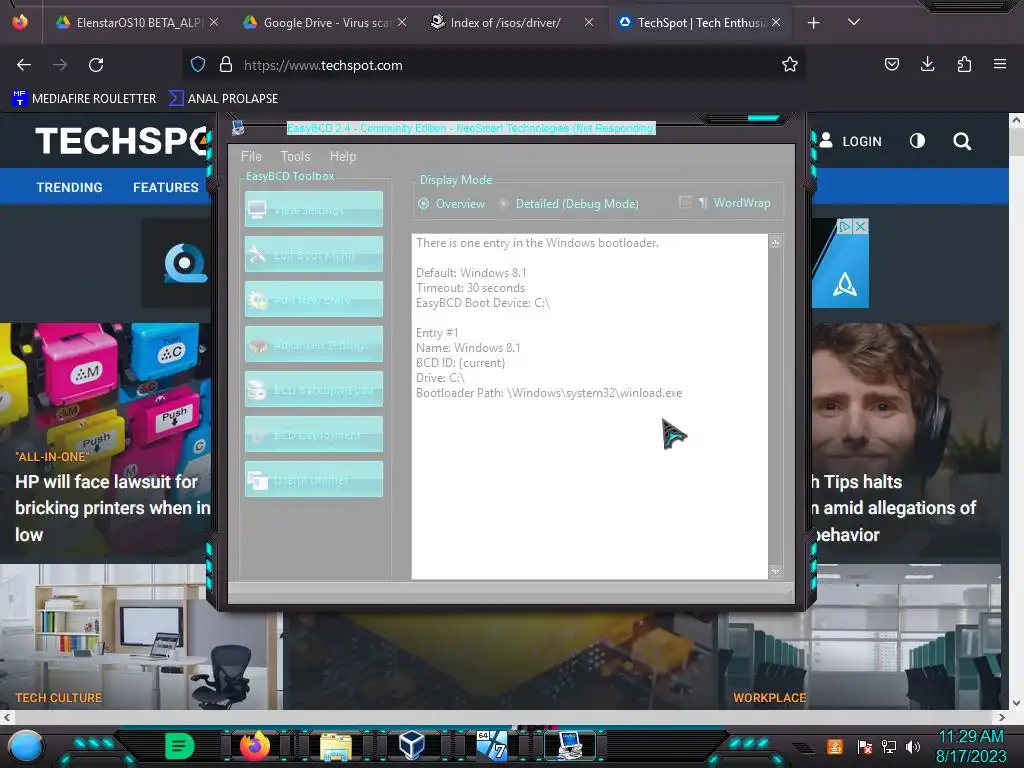The height and width of the screenshot is (768, 1024).
Task: Bookmark this page with the star
Action: tap(790, 65)
